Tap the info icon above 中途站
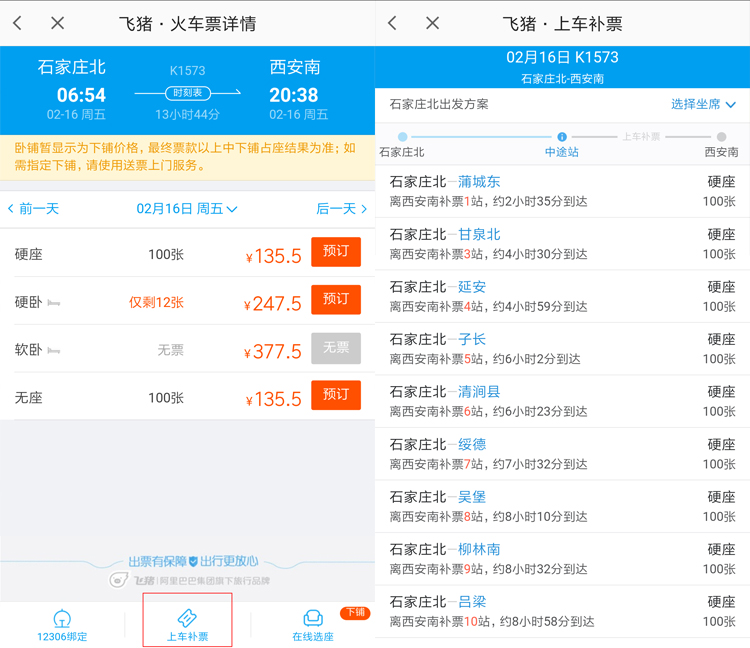 click(x=562, y=137)
